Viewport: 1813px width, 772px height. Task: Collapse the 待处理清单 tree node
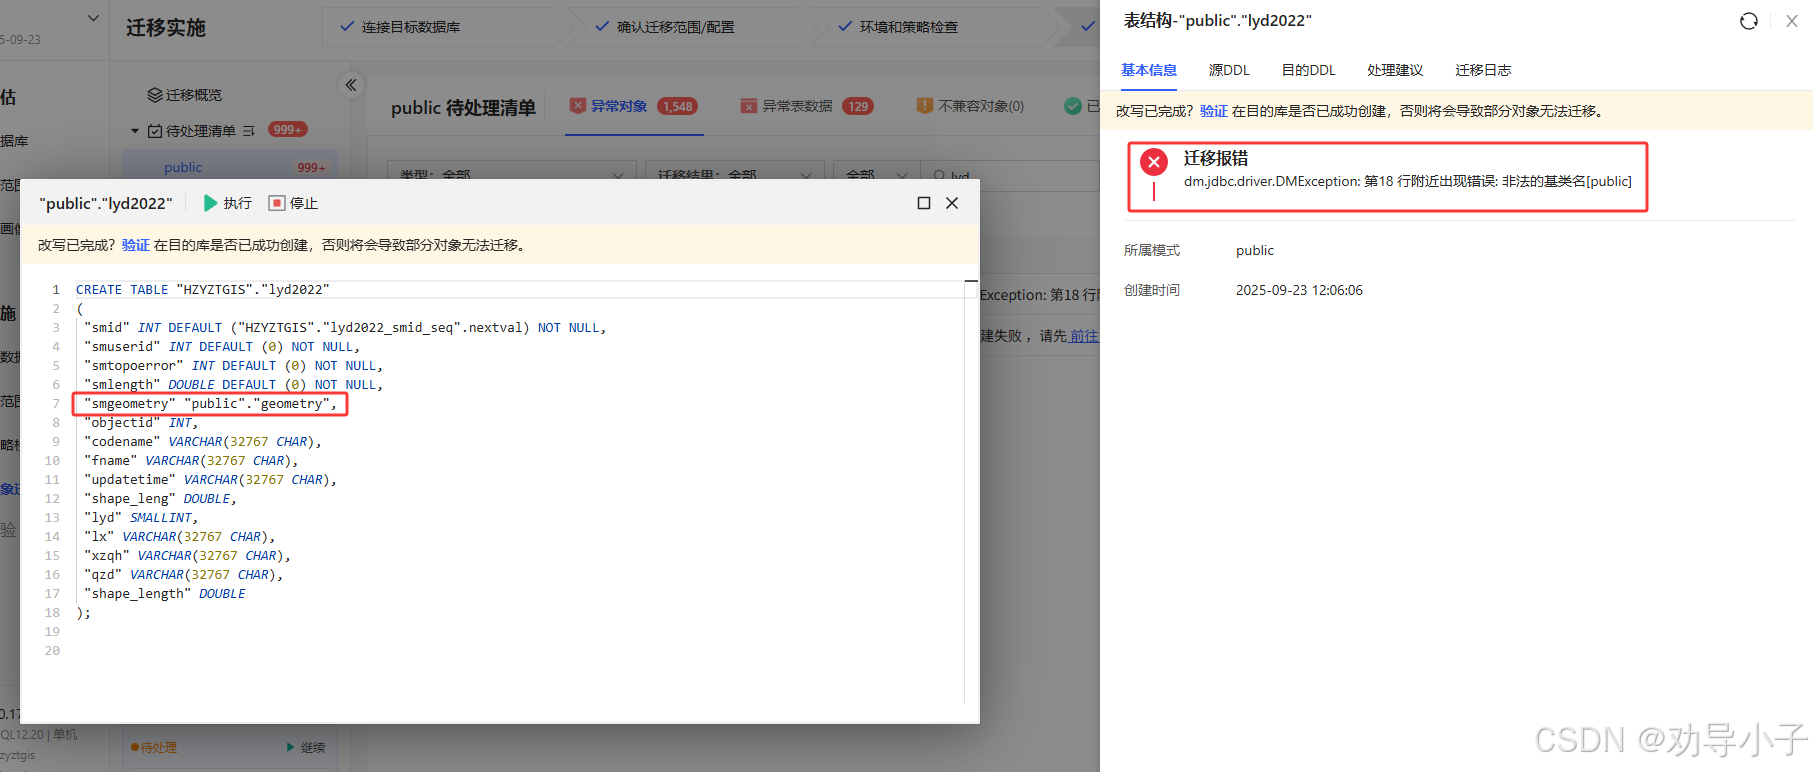coord(135,131)
